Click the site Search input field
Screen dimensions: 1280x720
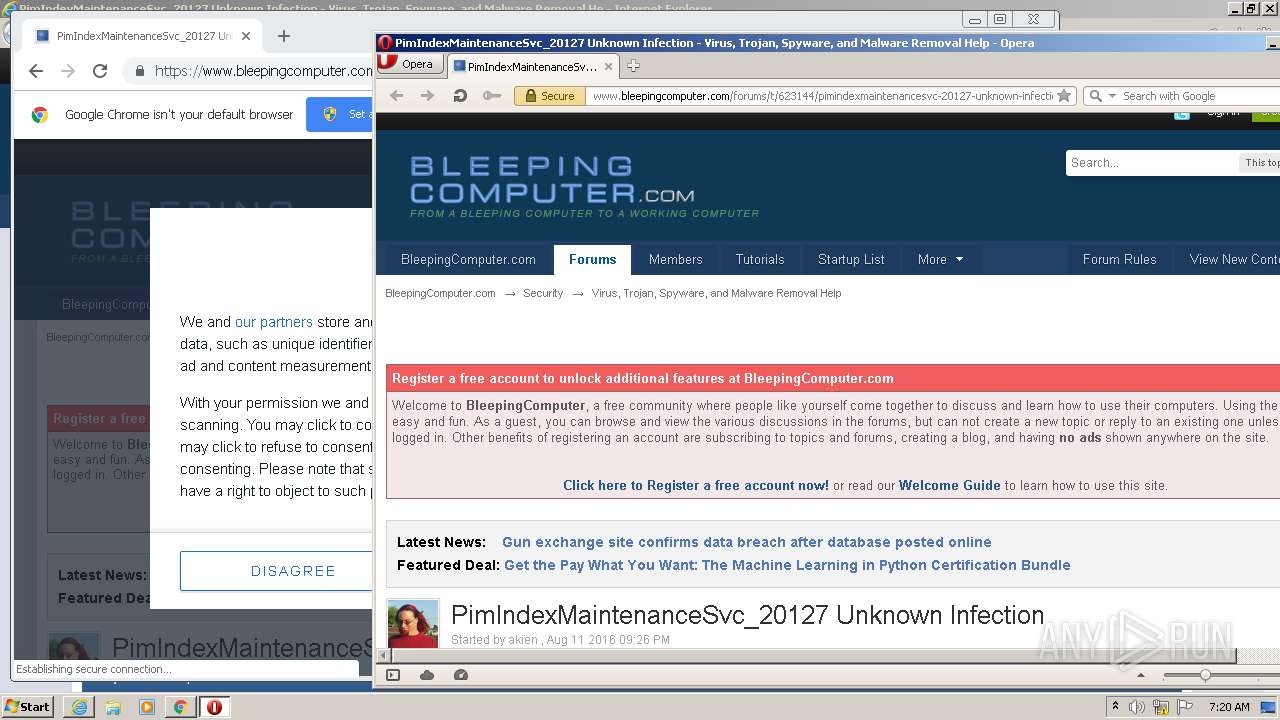pos(1151,163)
